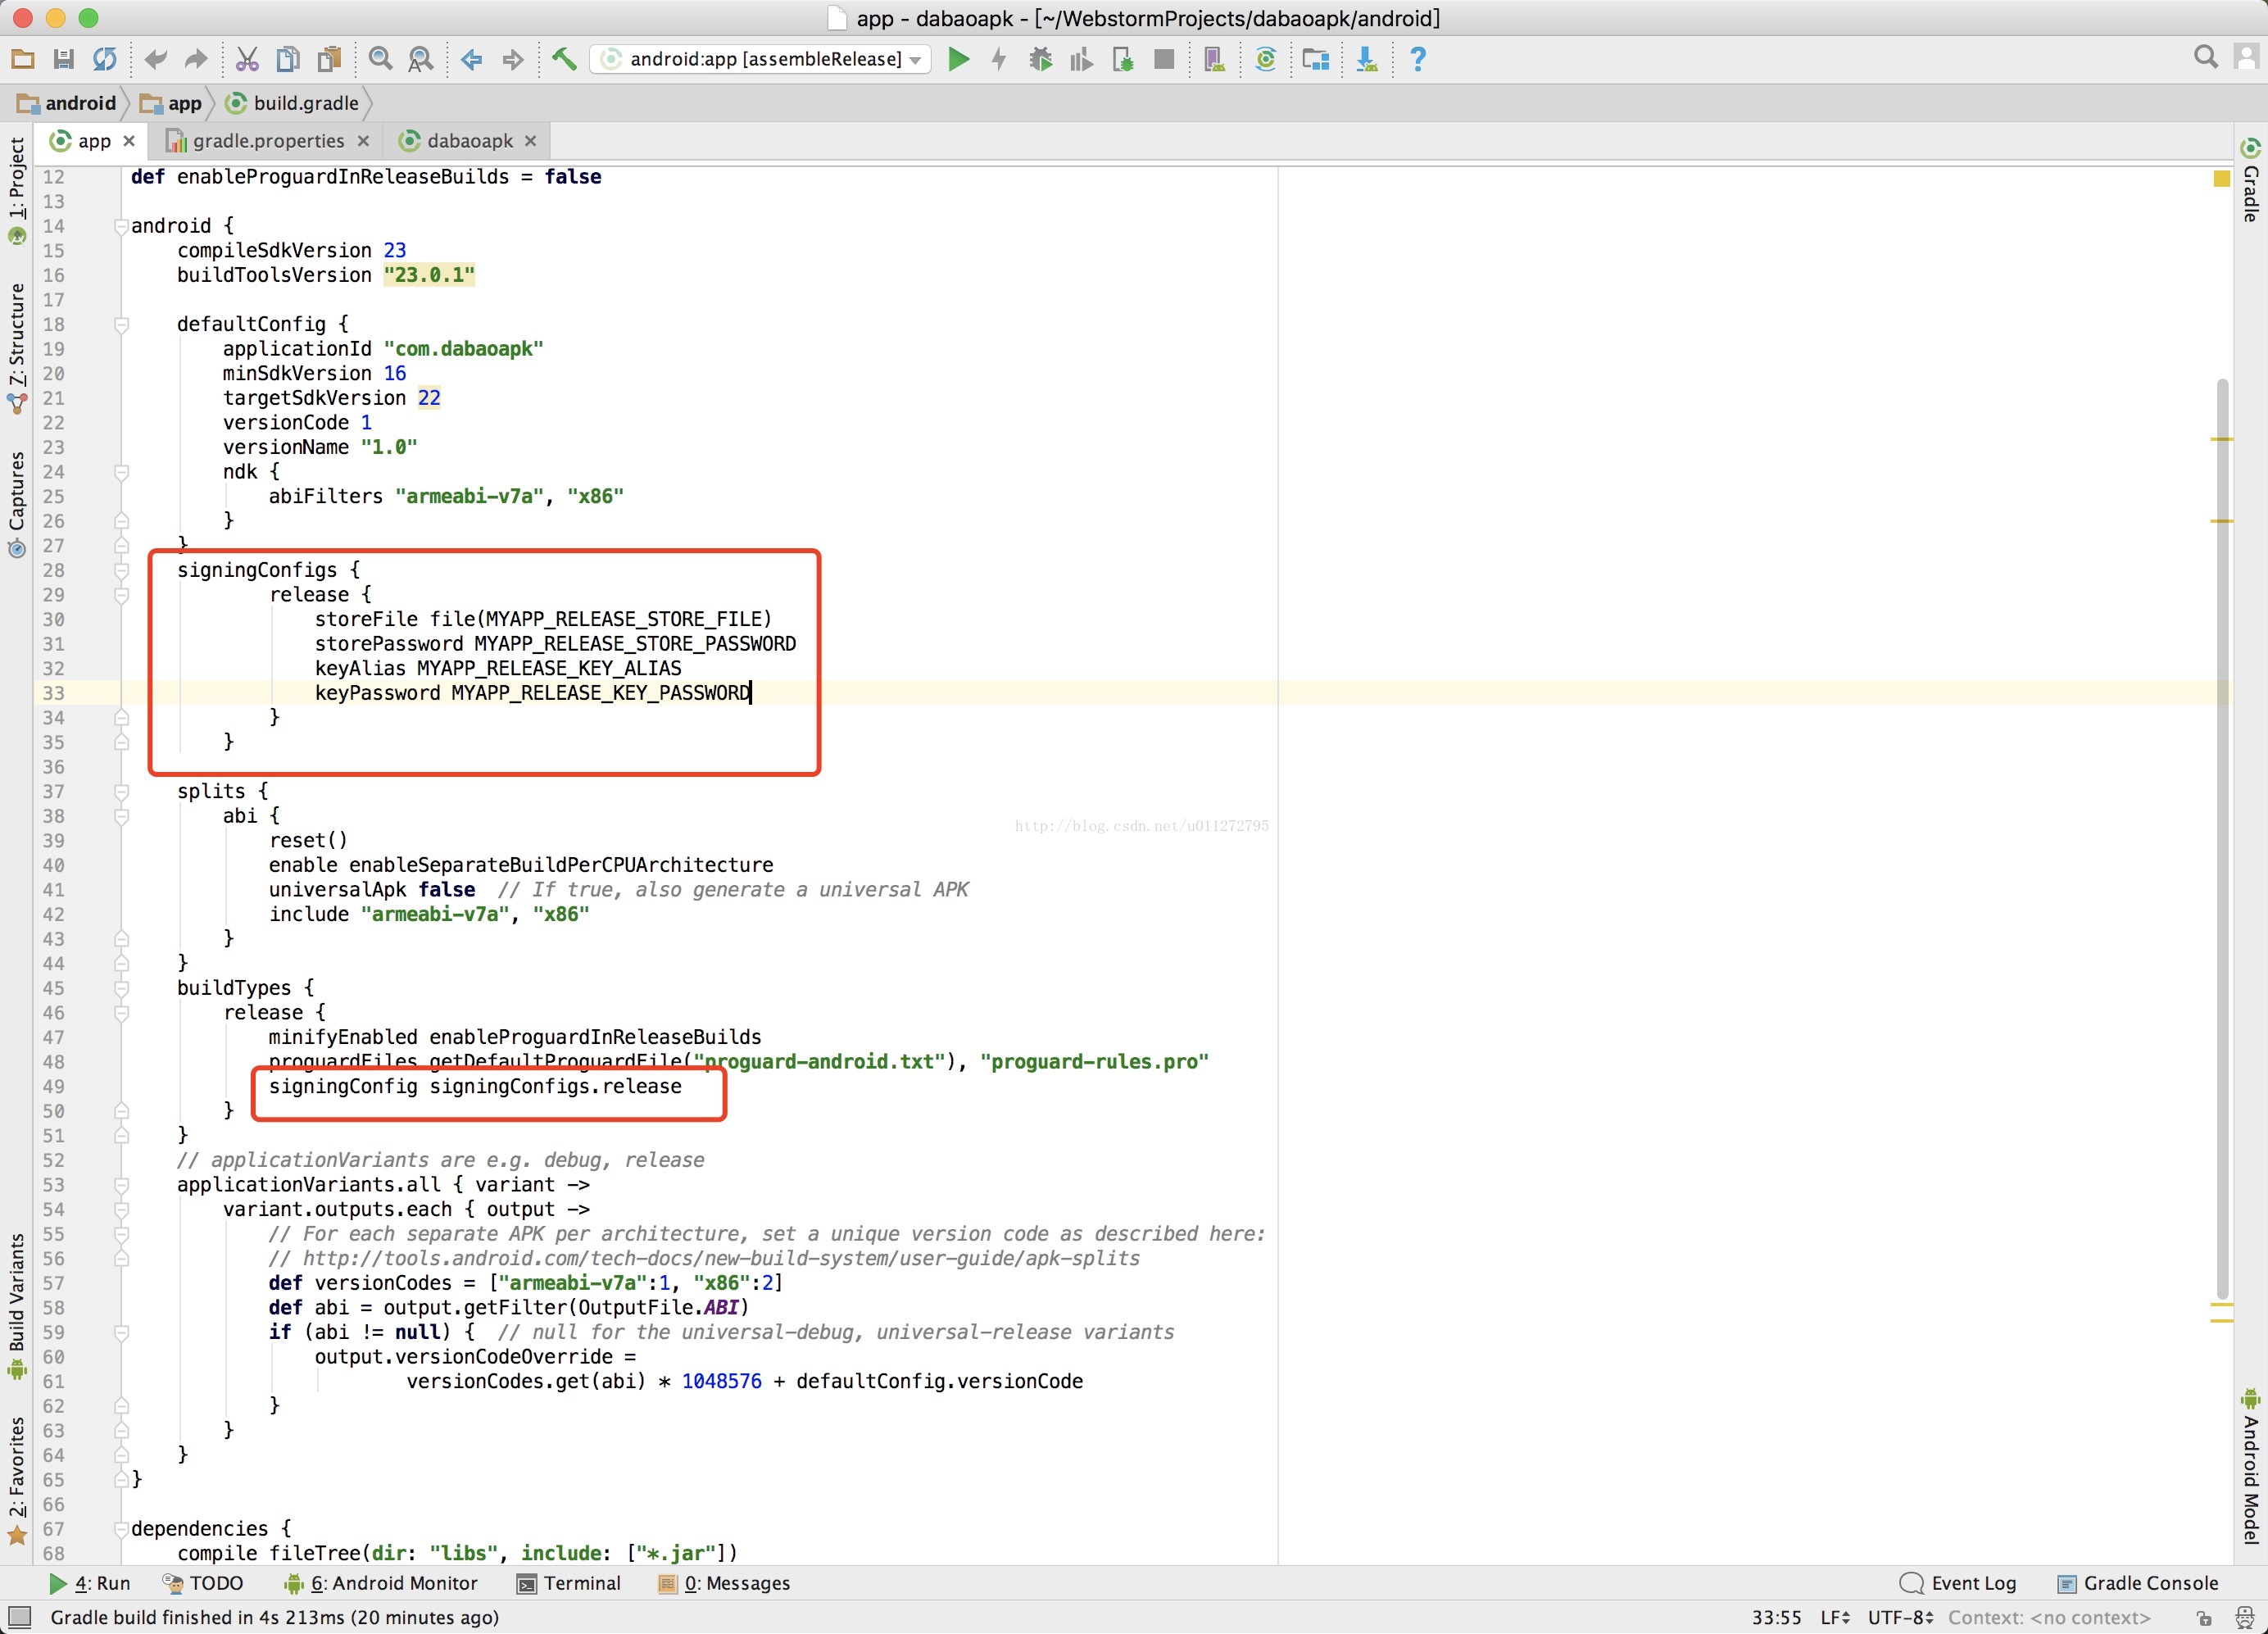Open the Terminal tool window
2268x1634 pixels.
click(568, 1583)
